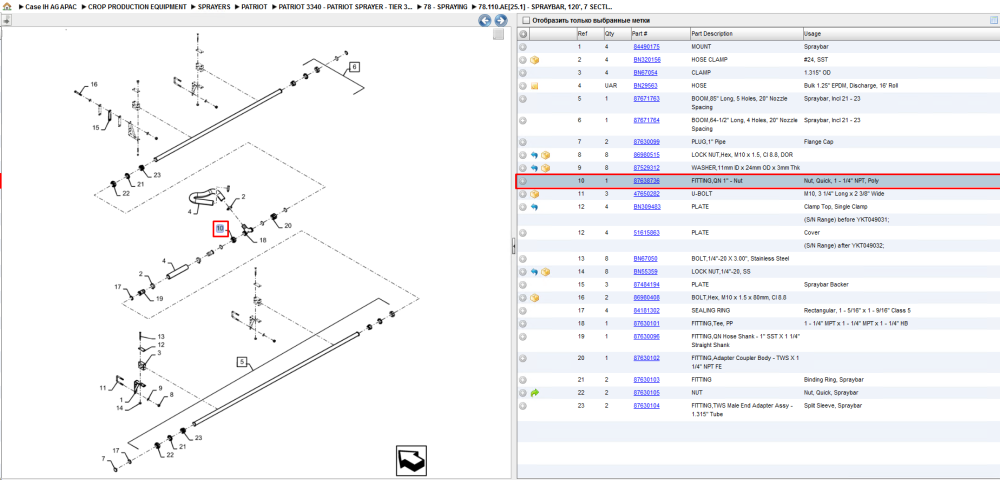The image size is (1000, 480).
Task: Click '78 - SPRAYING' breadcrumb
Action: pyautogui.click(x=446, y=6)
